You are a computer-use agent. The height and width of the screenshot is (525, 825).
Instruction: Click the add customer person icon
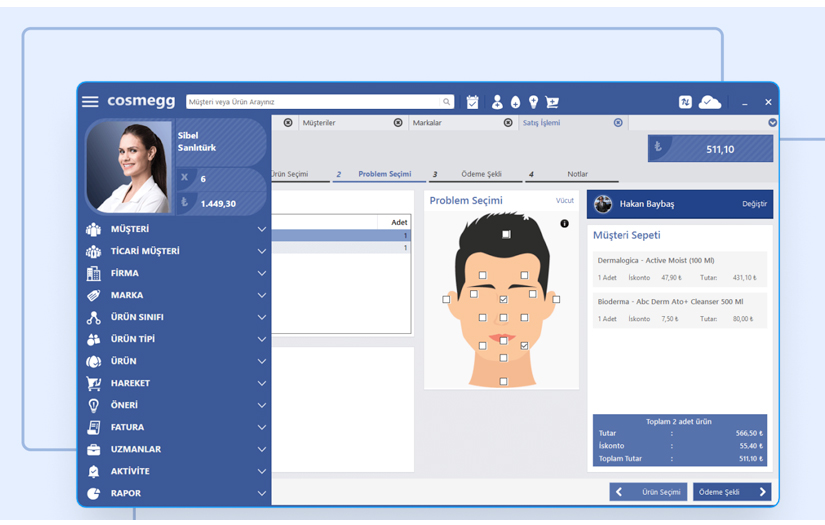click(x=497, y=102)
